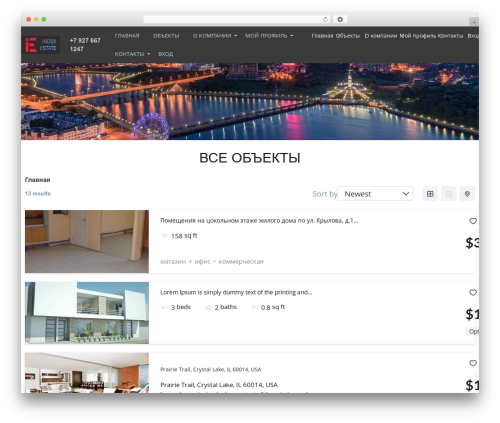Open ГЛАВНАЯ in the main menu
500x423 pixels.
(127, 36)
